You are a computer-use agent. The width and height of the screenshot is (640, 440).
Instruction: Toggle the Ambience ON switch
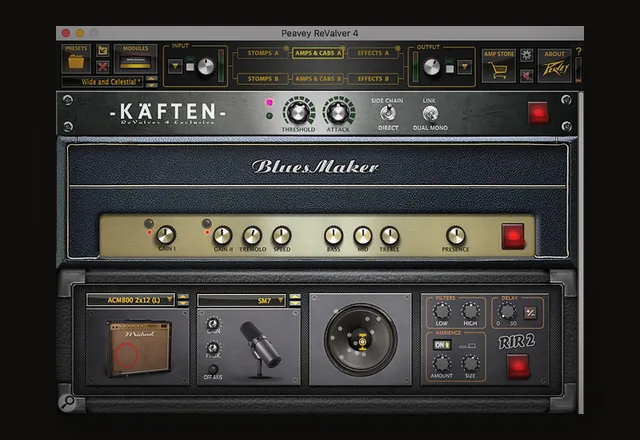[x=442, y=345]
